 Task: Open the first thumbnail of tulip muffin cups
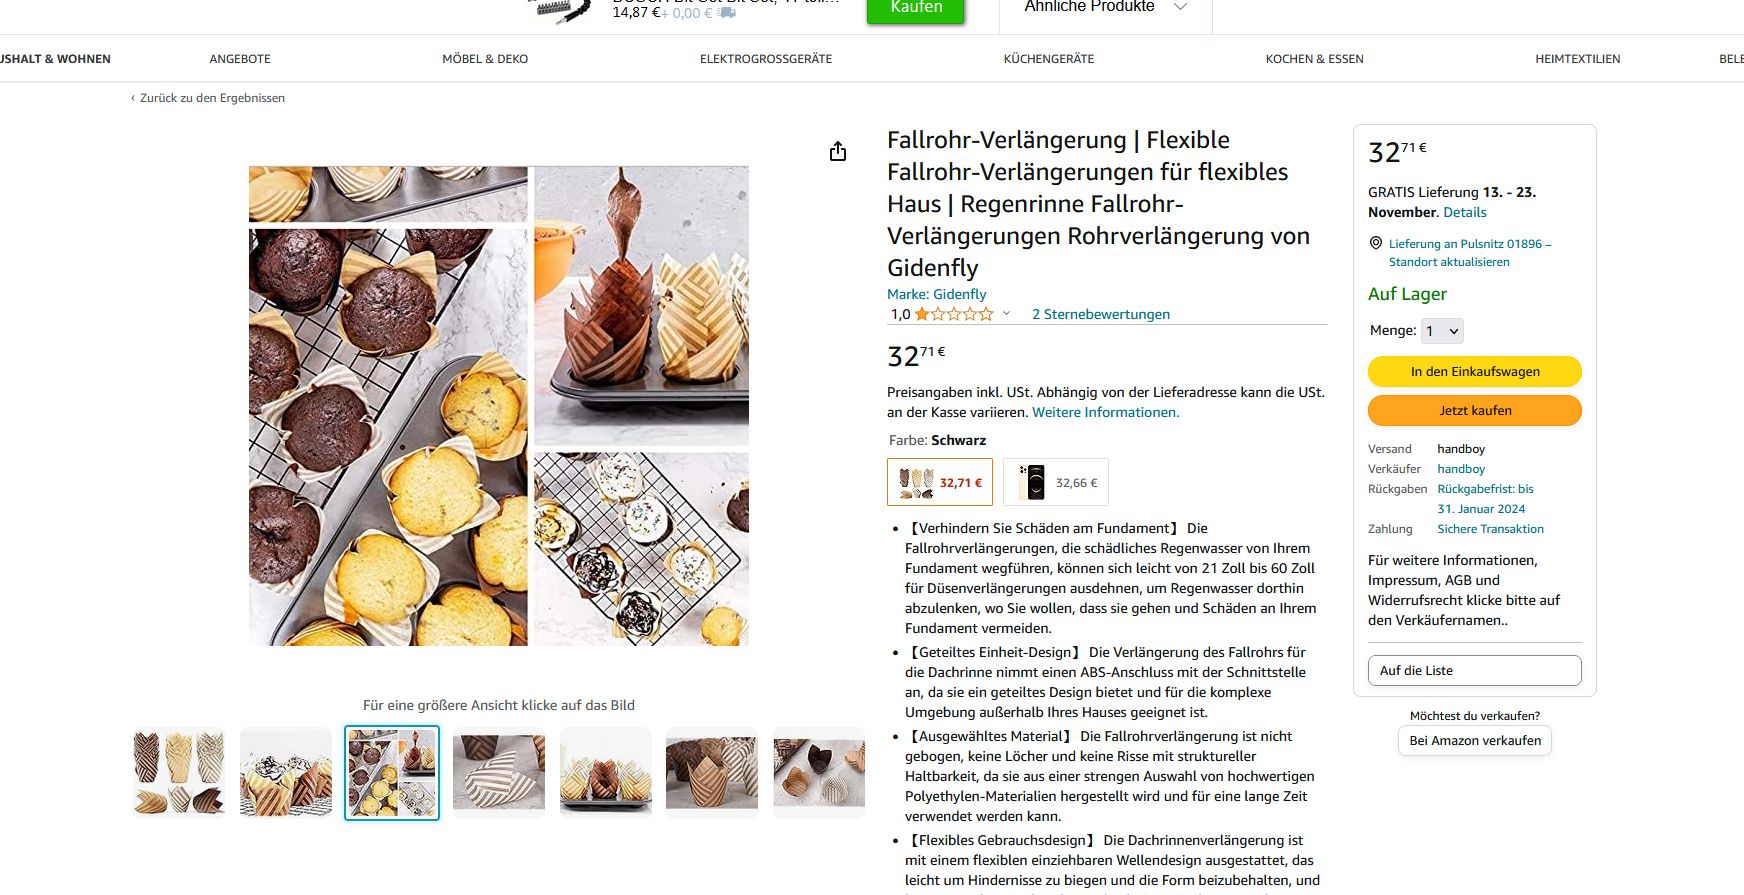pos(179,773)
